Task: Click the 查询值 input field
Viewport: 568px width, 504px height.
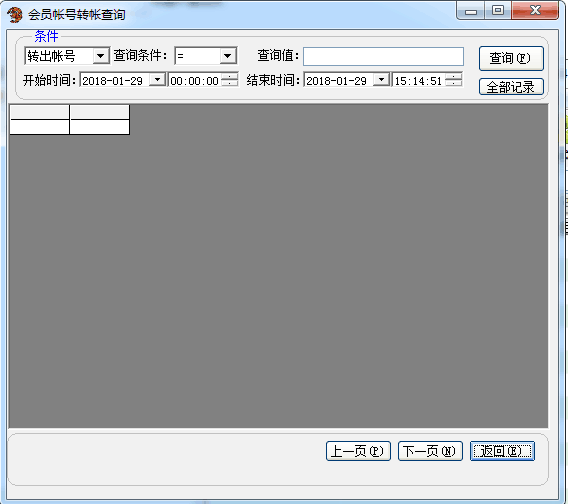Action: coord(383,57)
